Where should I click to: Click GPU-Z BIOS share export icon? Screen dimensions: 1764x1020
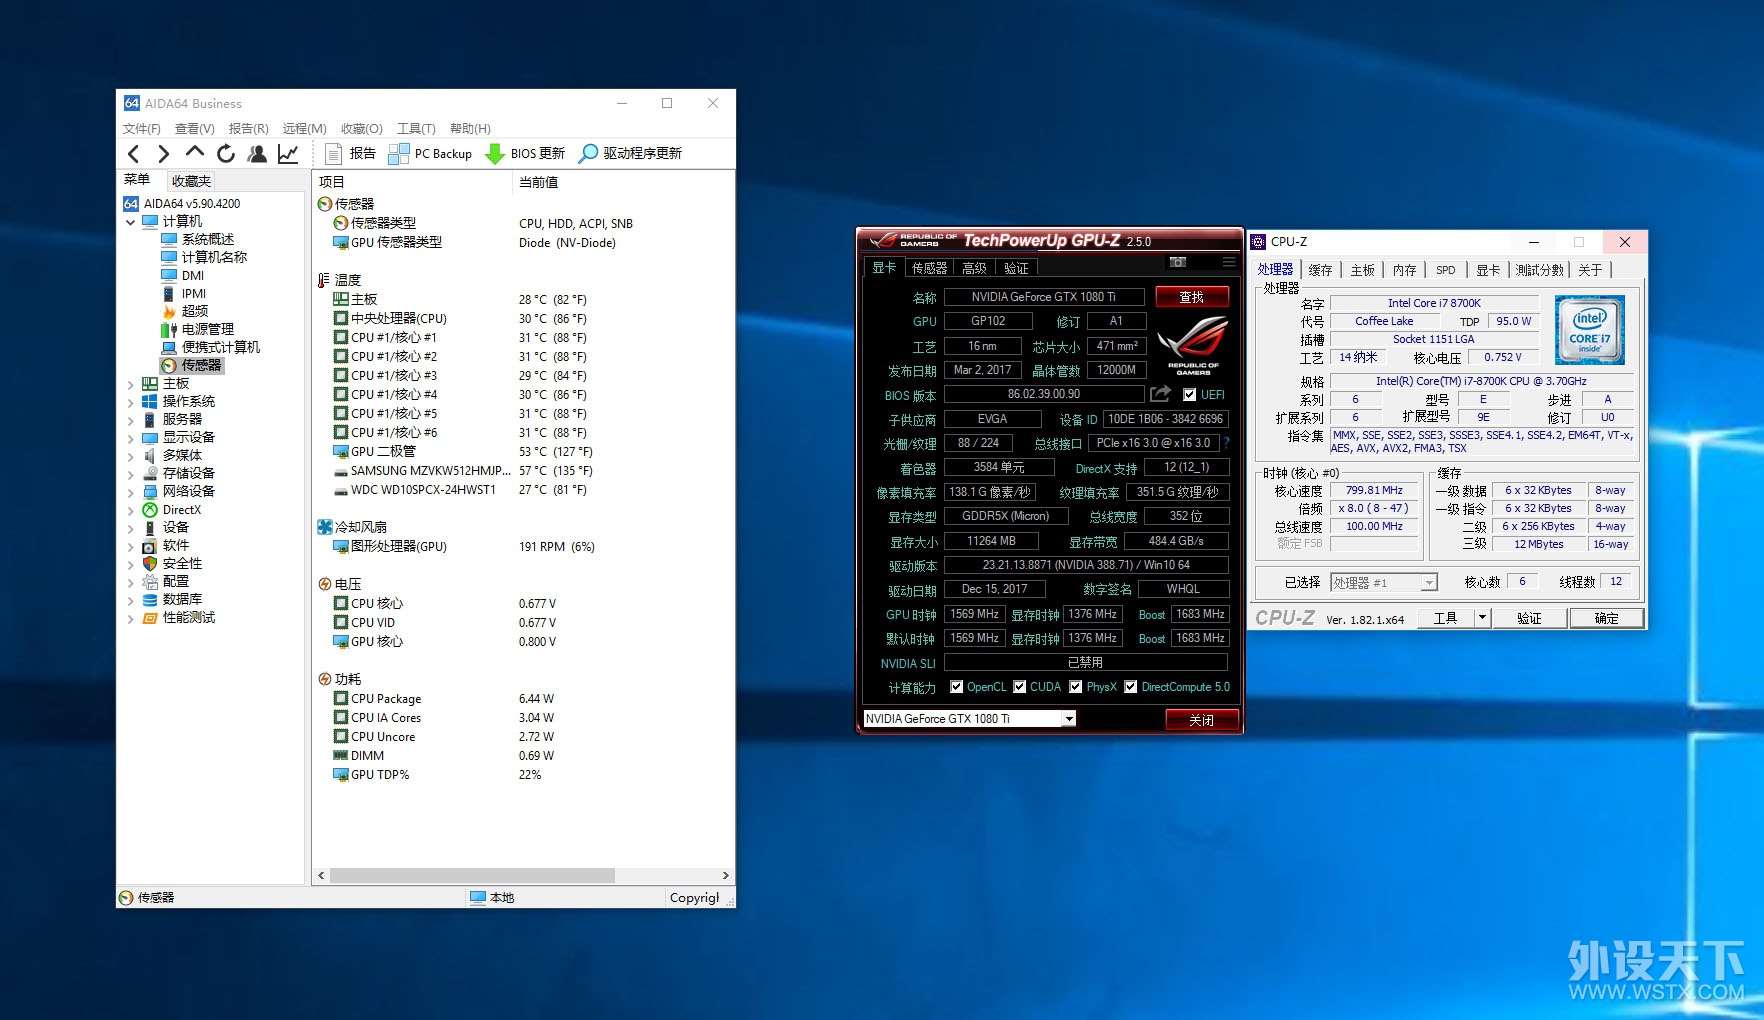point(1160,394)
